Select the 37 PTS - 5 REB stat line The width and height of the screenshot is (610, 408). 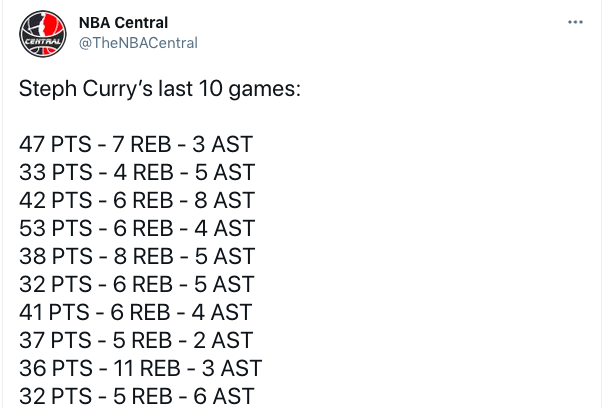point(136,340)
